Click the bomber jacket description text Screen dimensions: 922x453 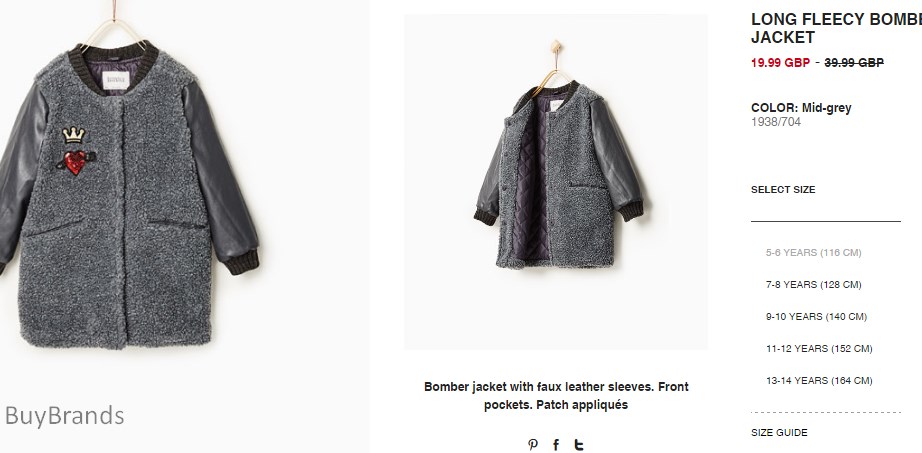click(x=556, y=395)
